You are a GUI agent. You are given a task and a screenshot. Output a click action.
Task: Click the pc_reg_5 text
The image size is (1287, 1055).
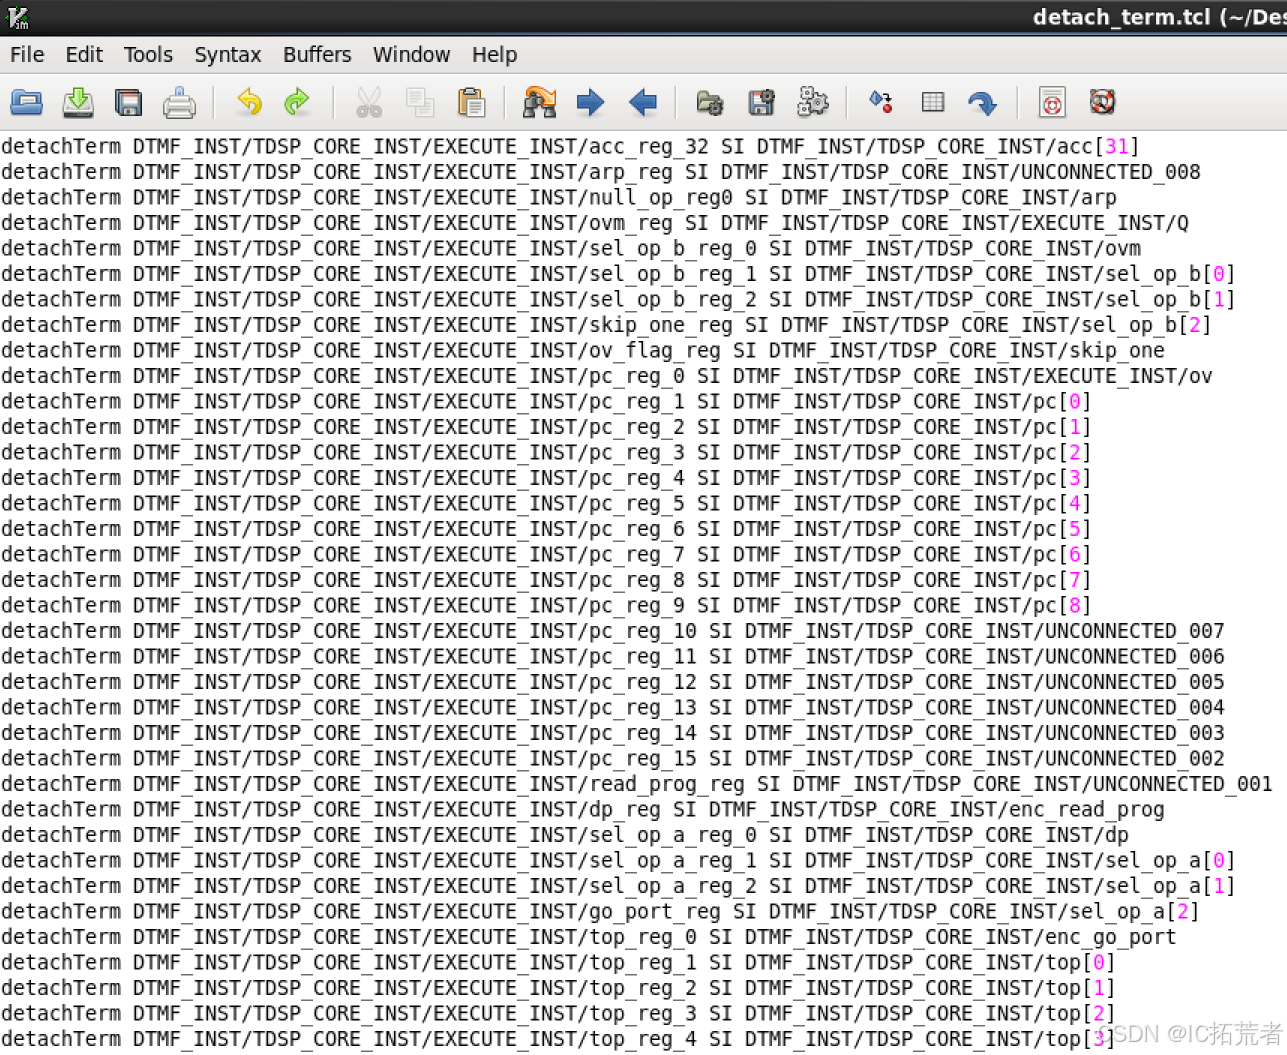637,504
